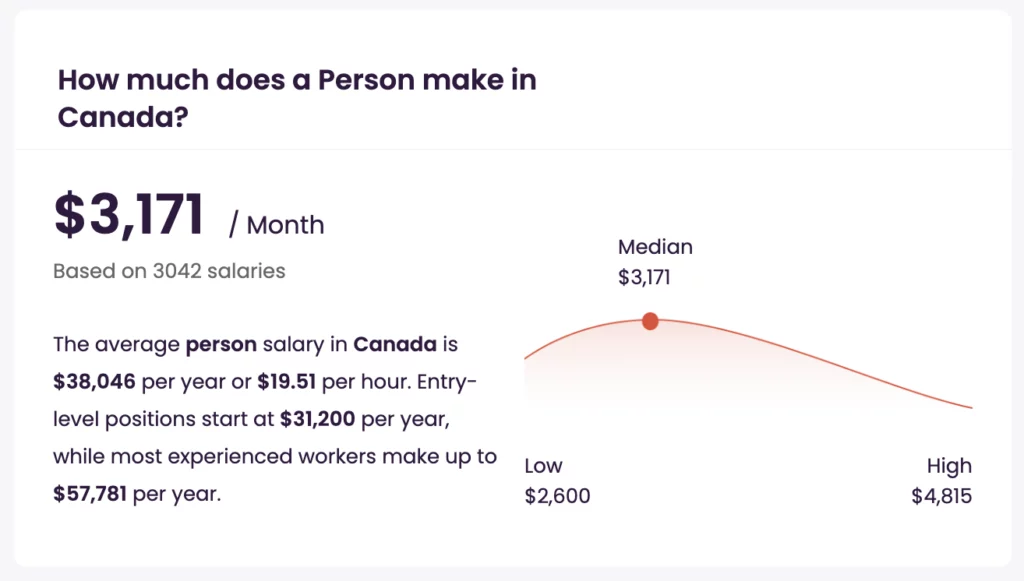Viewport: 1024px width, 581px height.
Task: Click the Low label under the chart
Action: coord(543,465)
